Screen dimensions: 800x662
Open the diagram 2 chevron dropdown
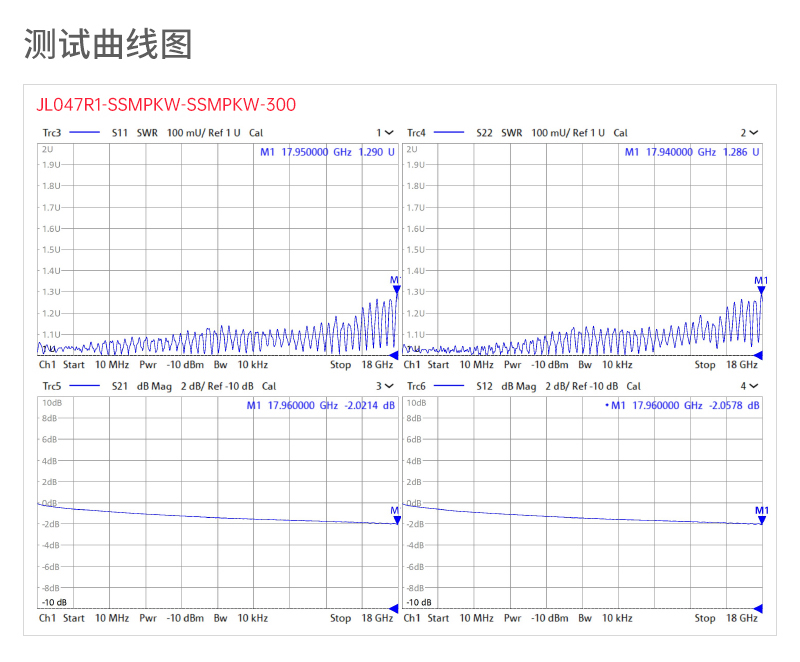[754, 133]
